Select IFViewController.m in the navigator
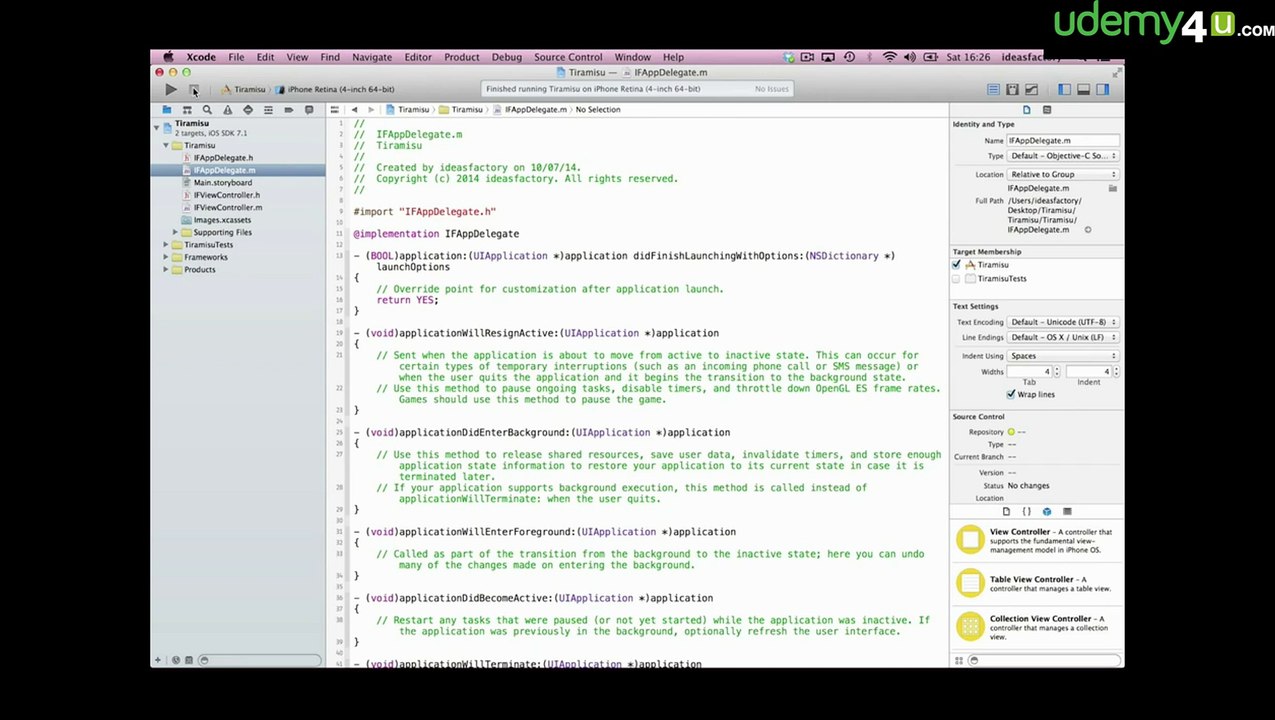1275x720 pixels. click(x=227, y=208)
